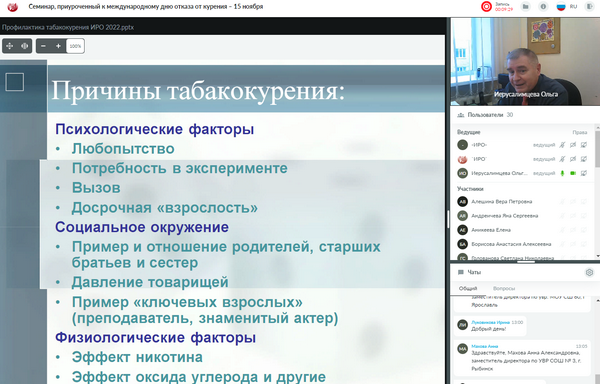Zoom out the slide with minus button

43,46
